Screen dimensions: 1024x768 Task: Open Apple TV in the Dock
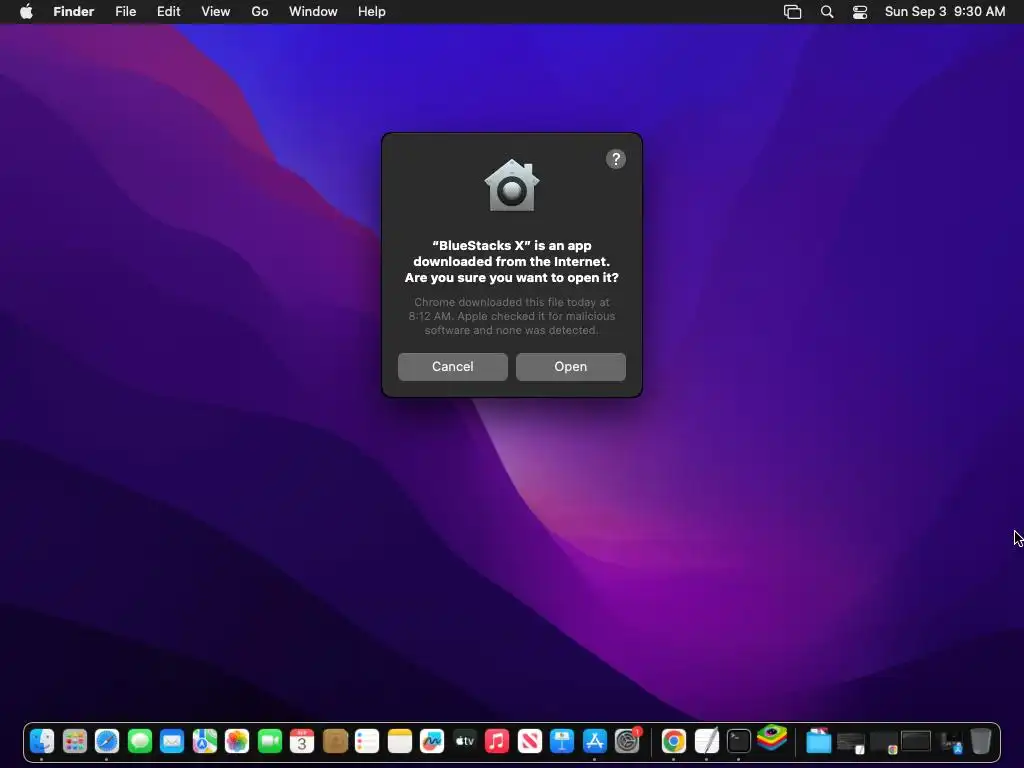464,741
